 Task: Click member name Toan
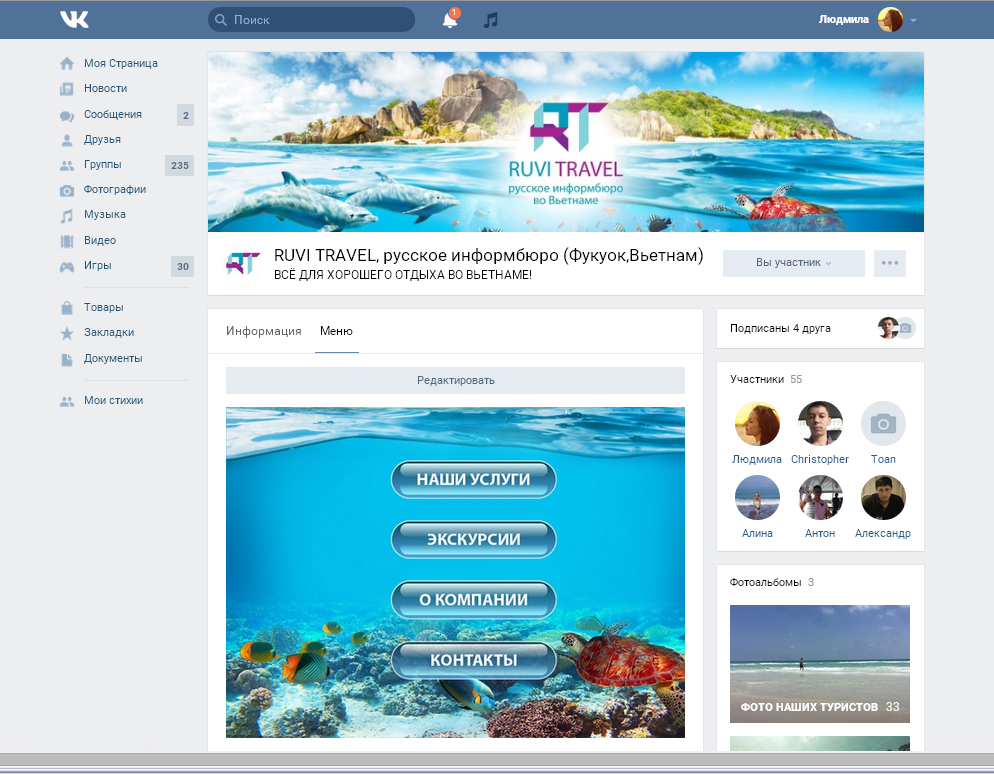pyautogui.click(x=883, y=460)
